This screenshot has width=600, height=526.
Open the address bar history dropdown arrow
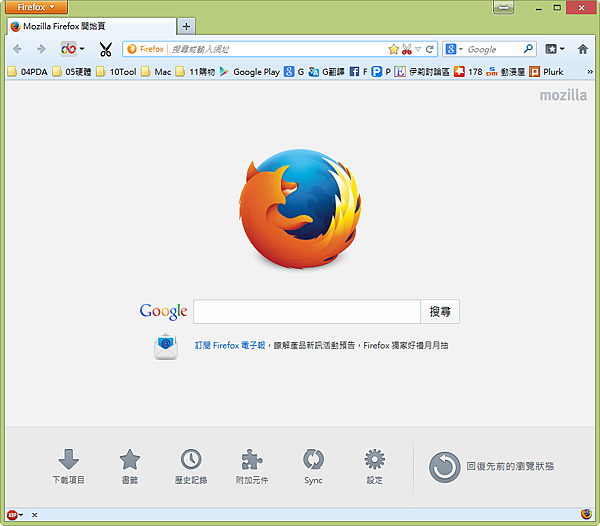tap(418, 49)
